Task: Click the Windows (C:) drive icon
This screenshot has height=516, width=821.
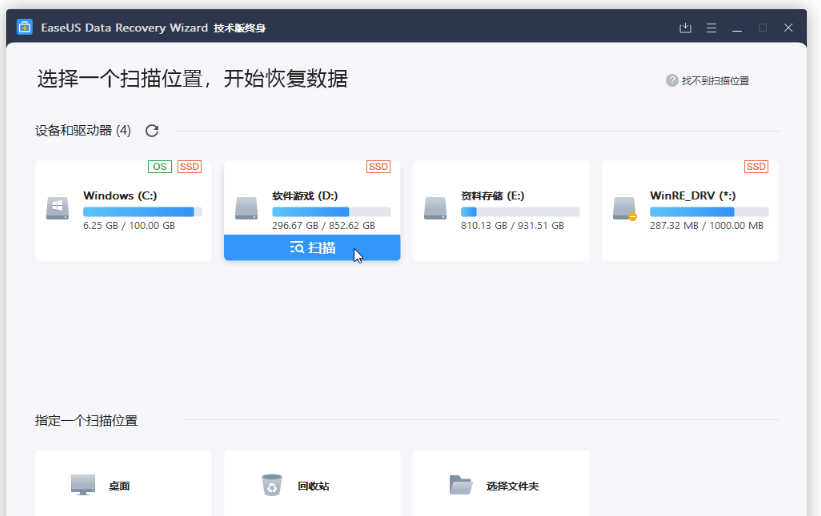Action: click(x=57, y=208)
